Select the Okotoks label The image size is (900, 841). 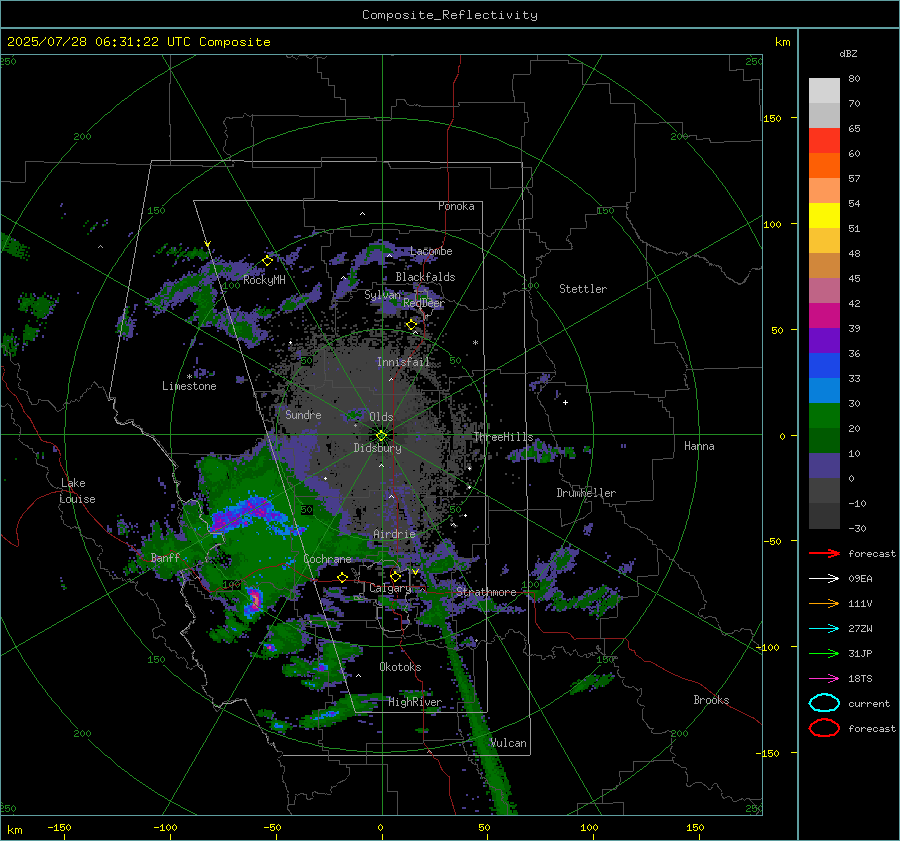pyautogui.click(x=400, y=667)
